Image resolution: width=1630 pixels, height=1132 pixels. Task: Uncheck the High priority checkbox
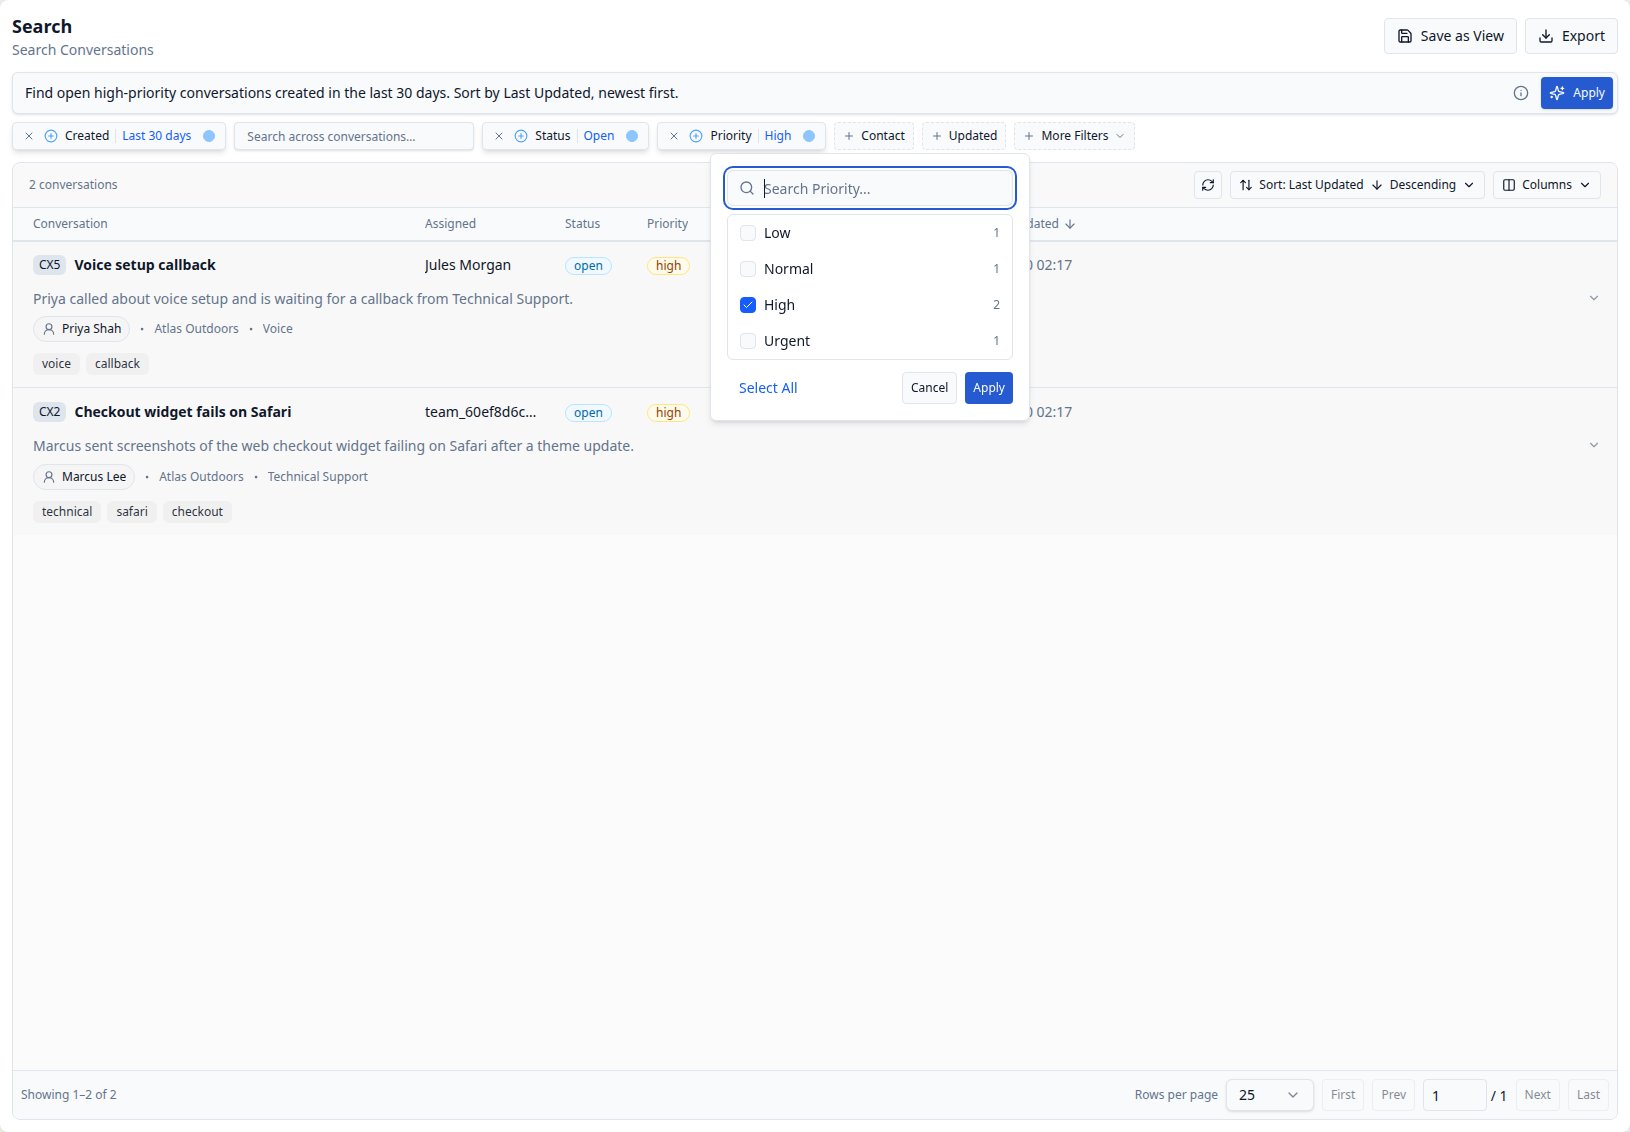pos(748,305)
